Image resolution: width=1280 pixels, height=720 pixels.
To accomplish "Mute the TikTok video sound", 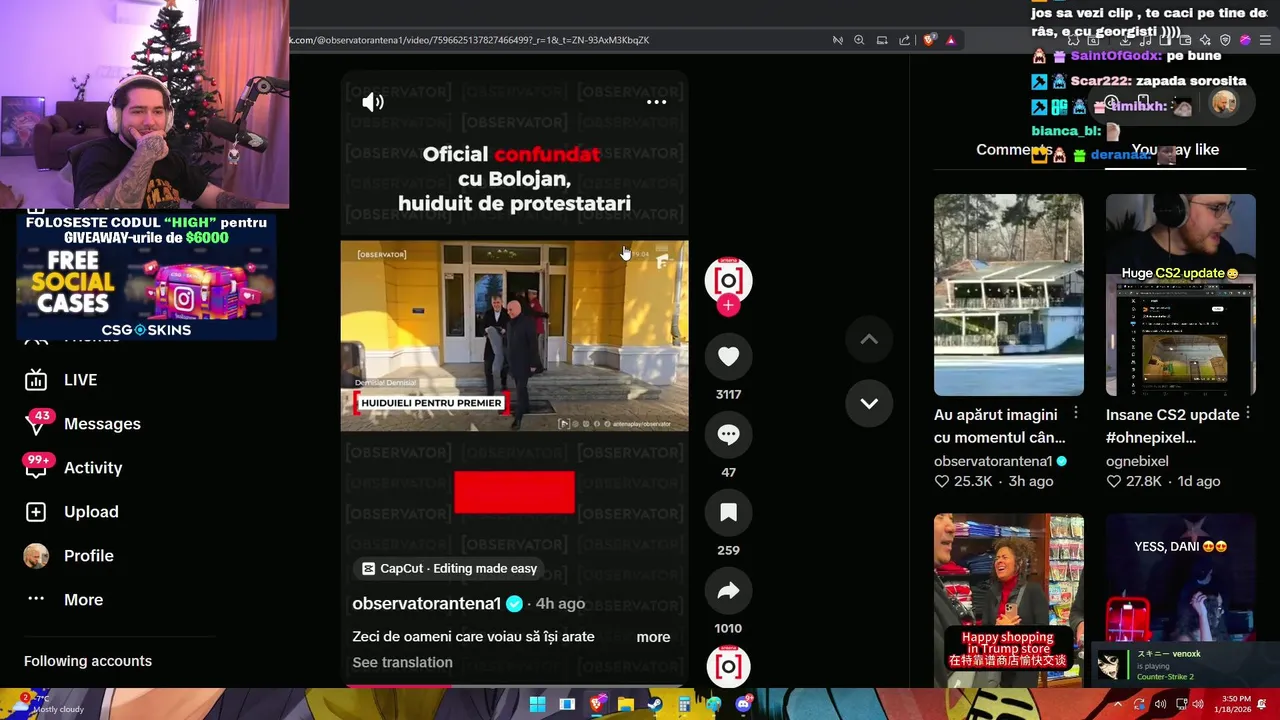I will point(373,102).
